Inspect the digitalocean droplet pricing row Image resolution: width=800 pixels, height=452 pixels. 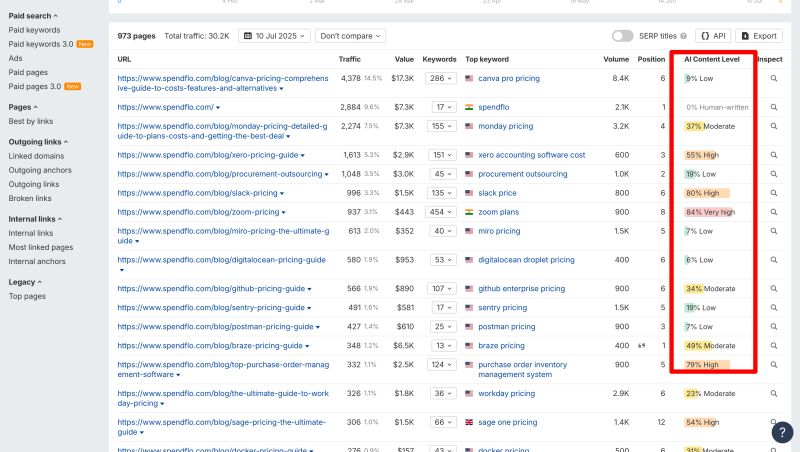pos(773,260)
